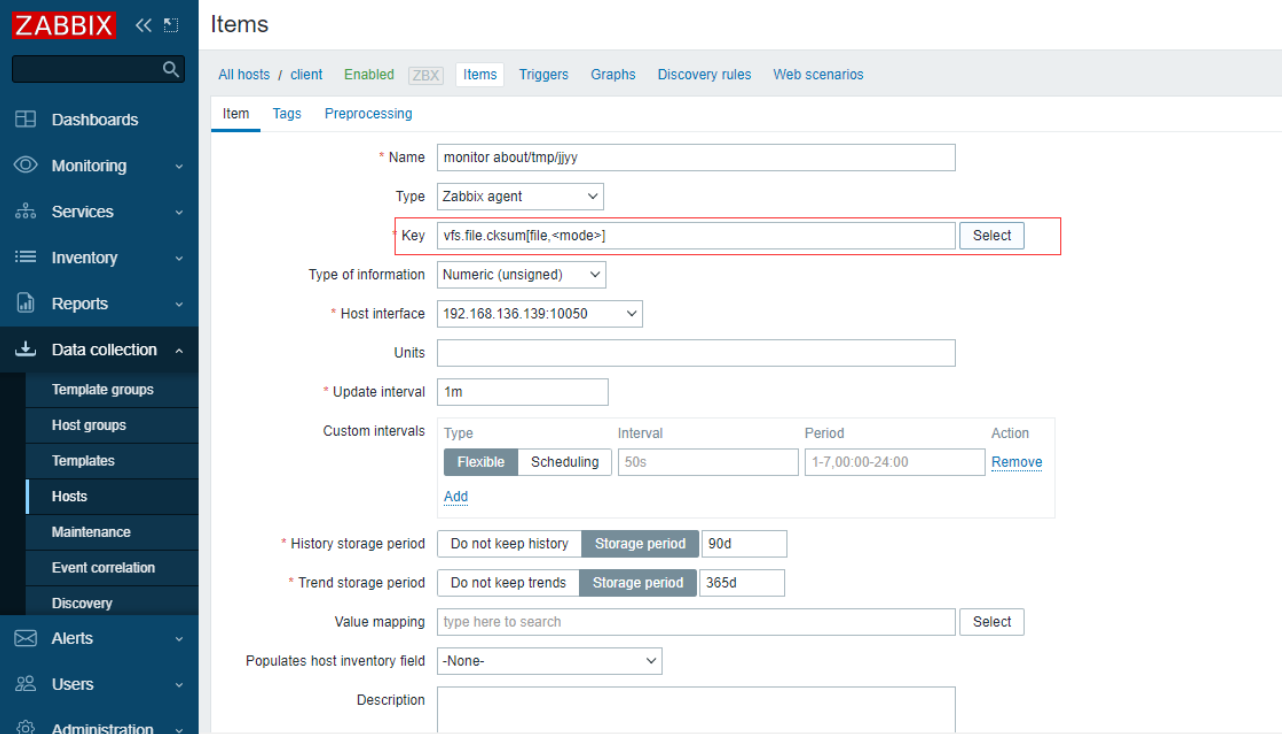Image resolution: width=1282 pixels, height=734 pixels.
Task: Remove the custom interval row
Action: click(x=1017, y=462)
